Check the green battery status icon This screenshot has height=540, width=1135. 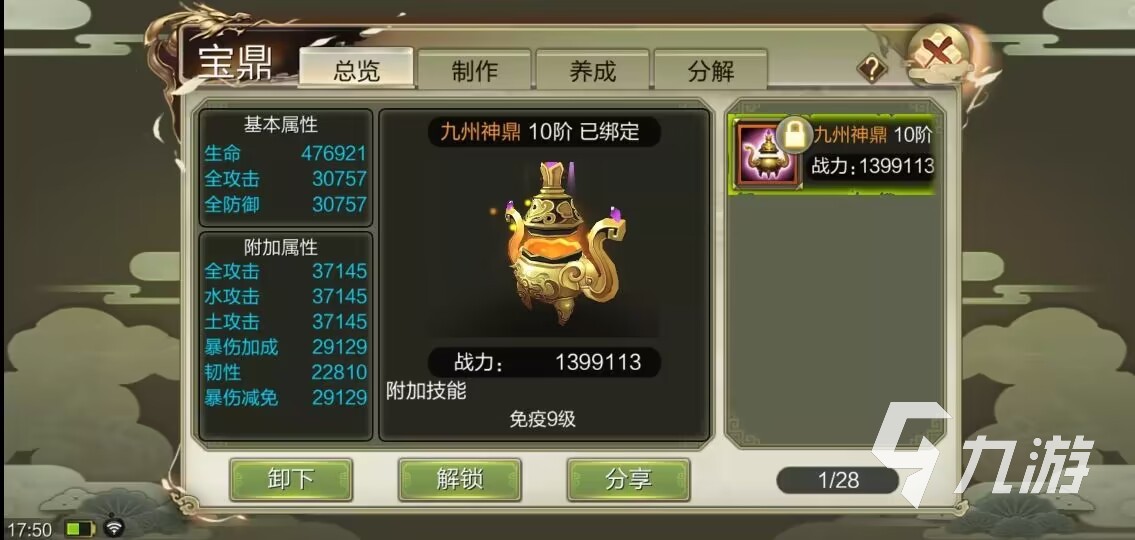coord(80,529)
